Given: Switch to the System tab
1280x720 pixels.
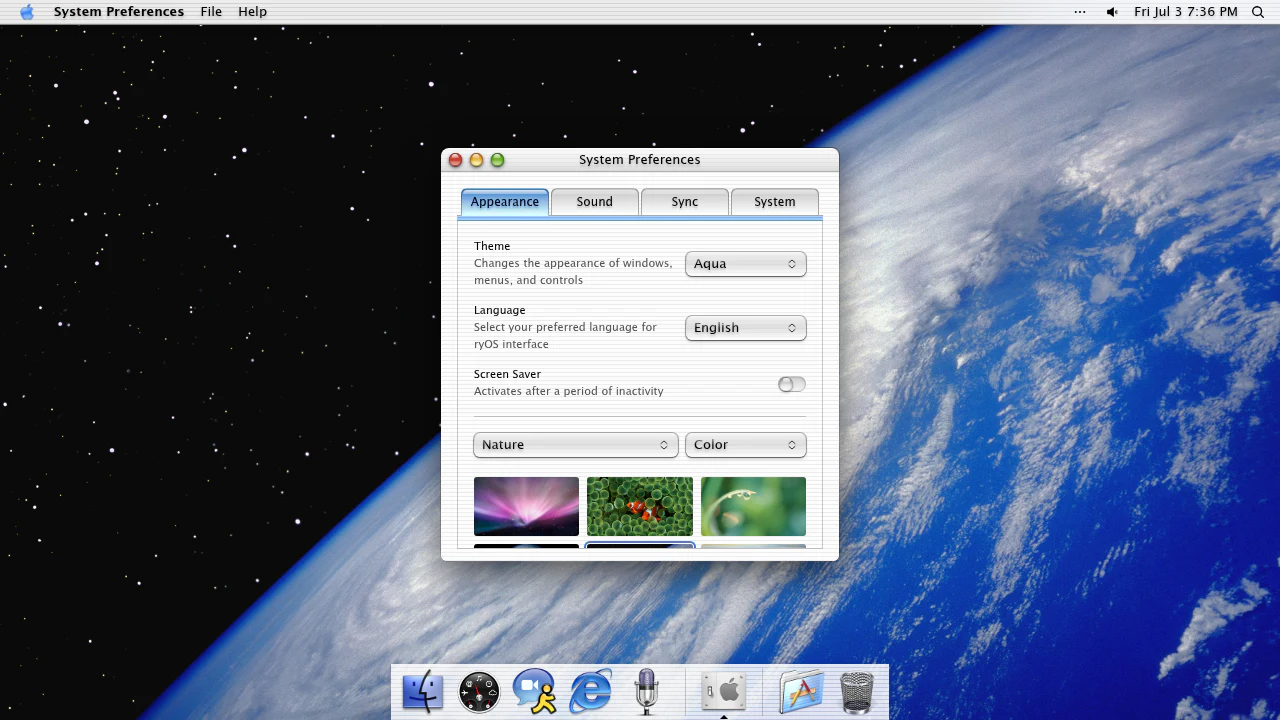Looking at the screenshot, I should pyautogui.click(x=775, y=202).
